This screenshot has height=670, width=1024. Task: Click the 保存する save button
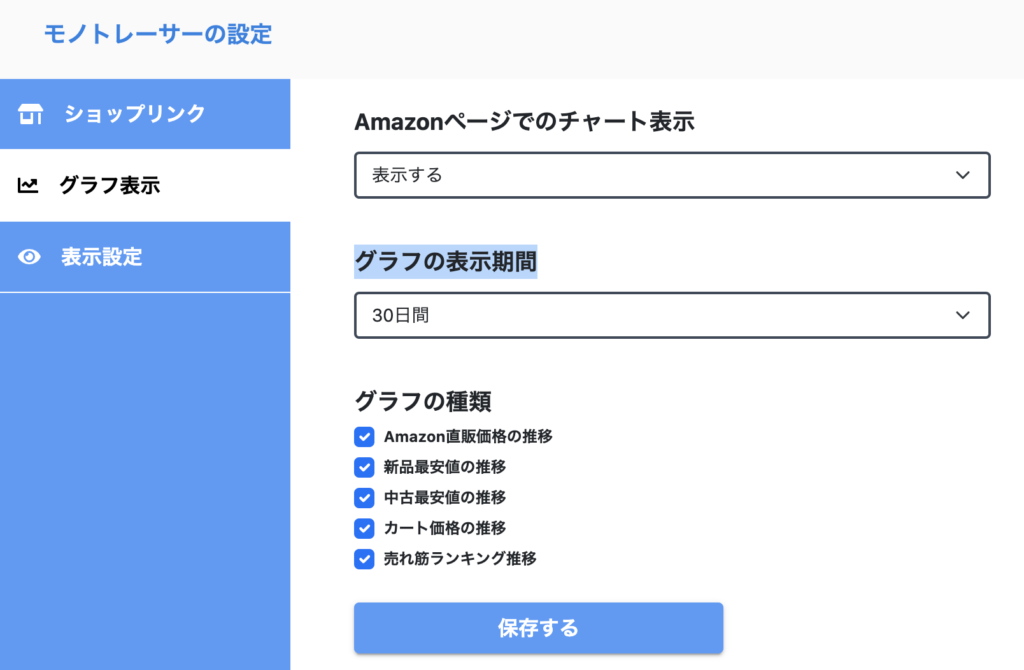[538, 628]
